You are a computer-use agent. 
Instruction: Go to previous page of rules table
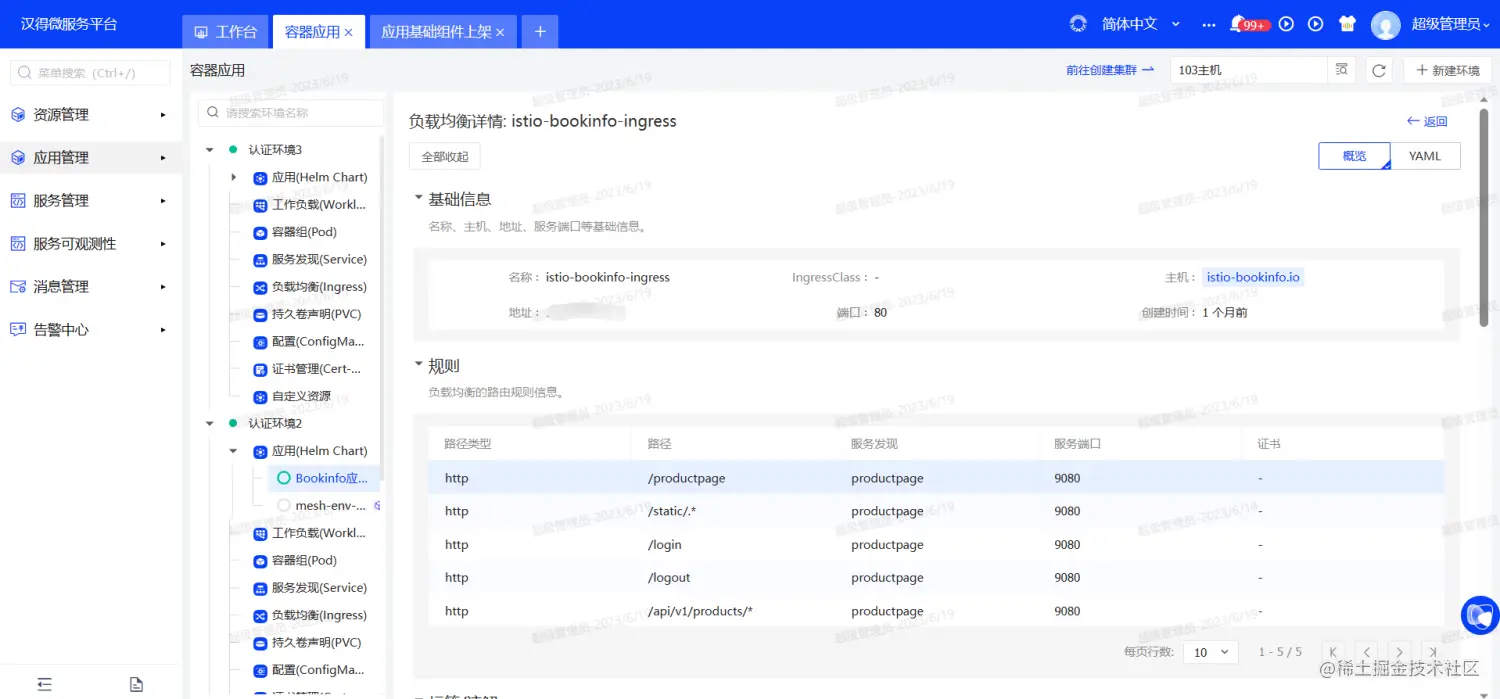click(1366, 652)
